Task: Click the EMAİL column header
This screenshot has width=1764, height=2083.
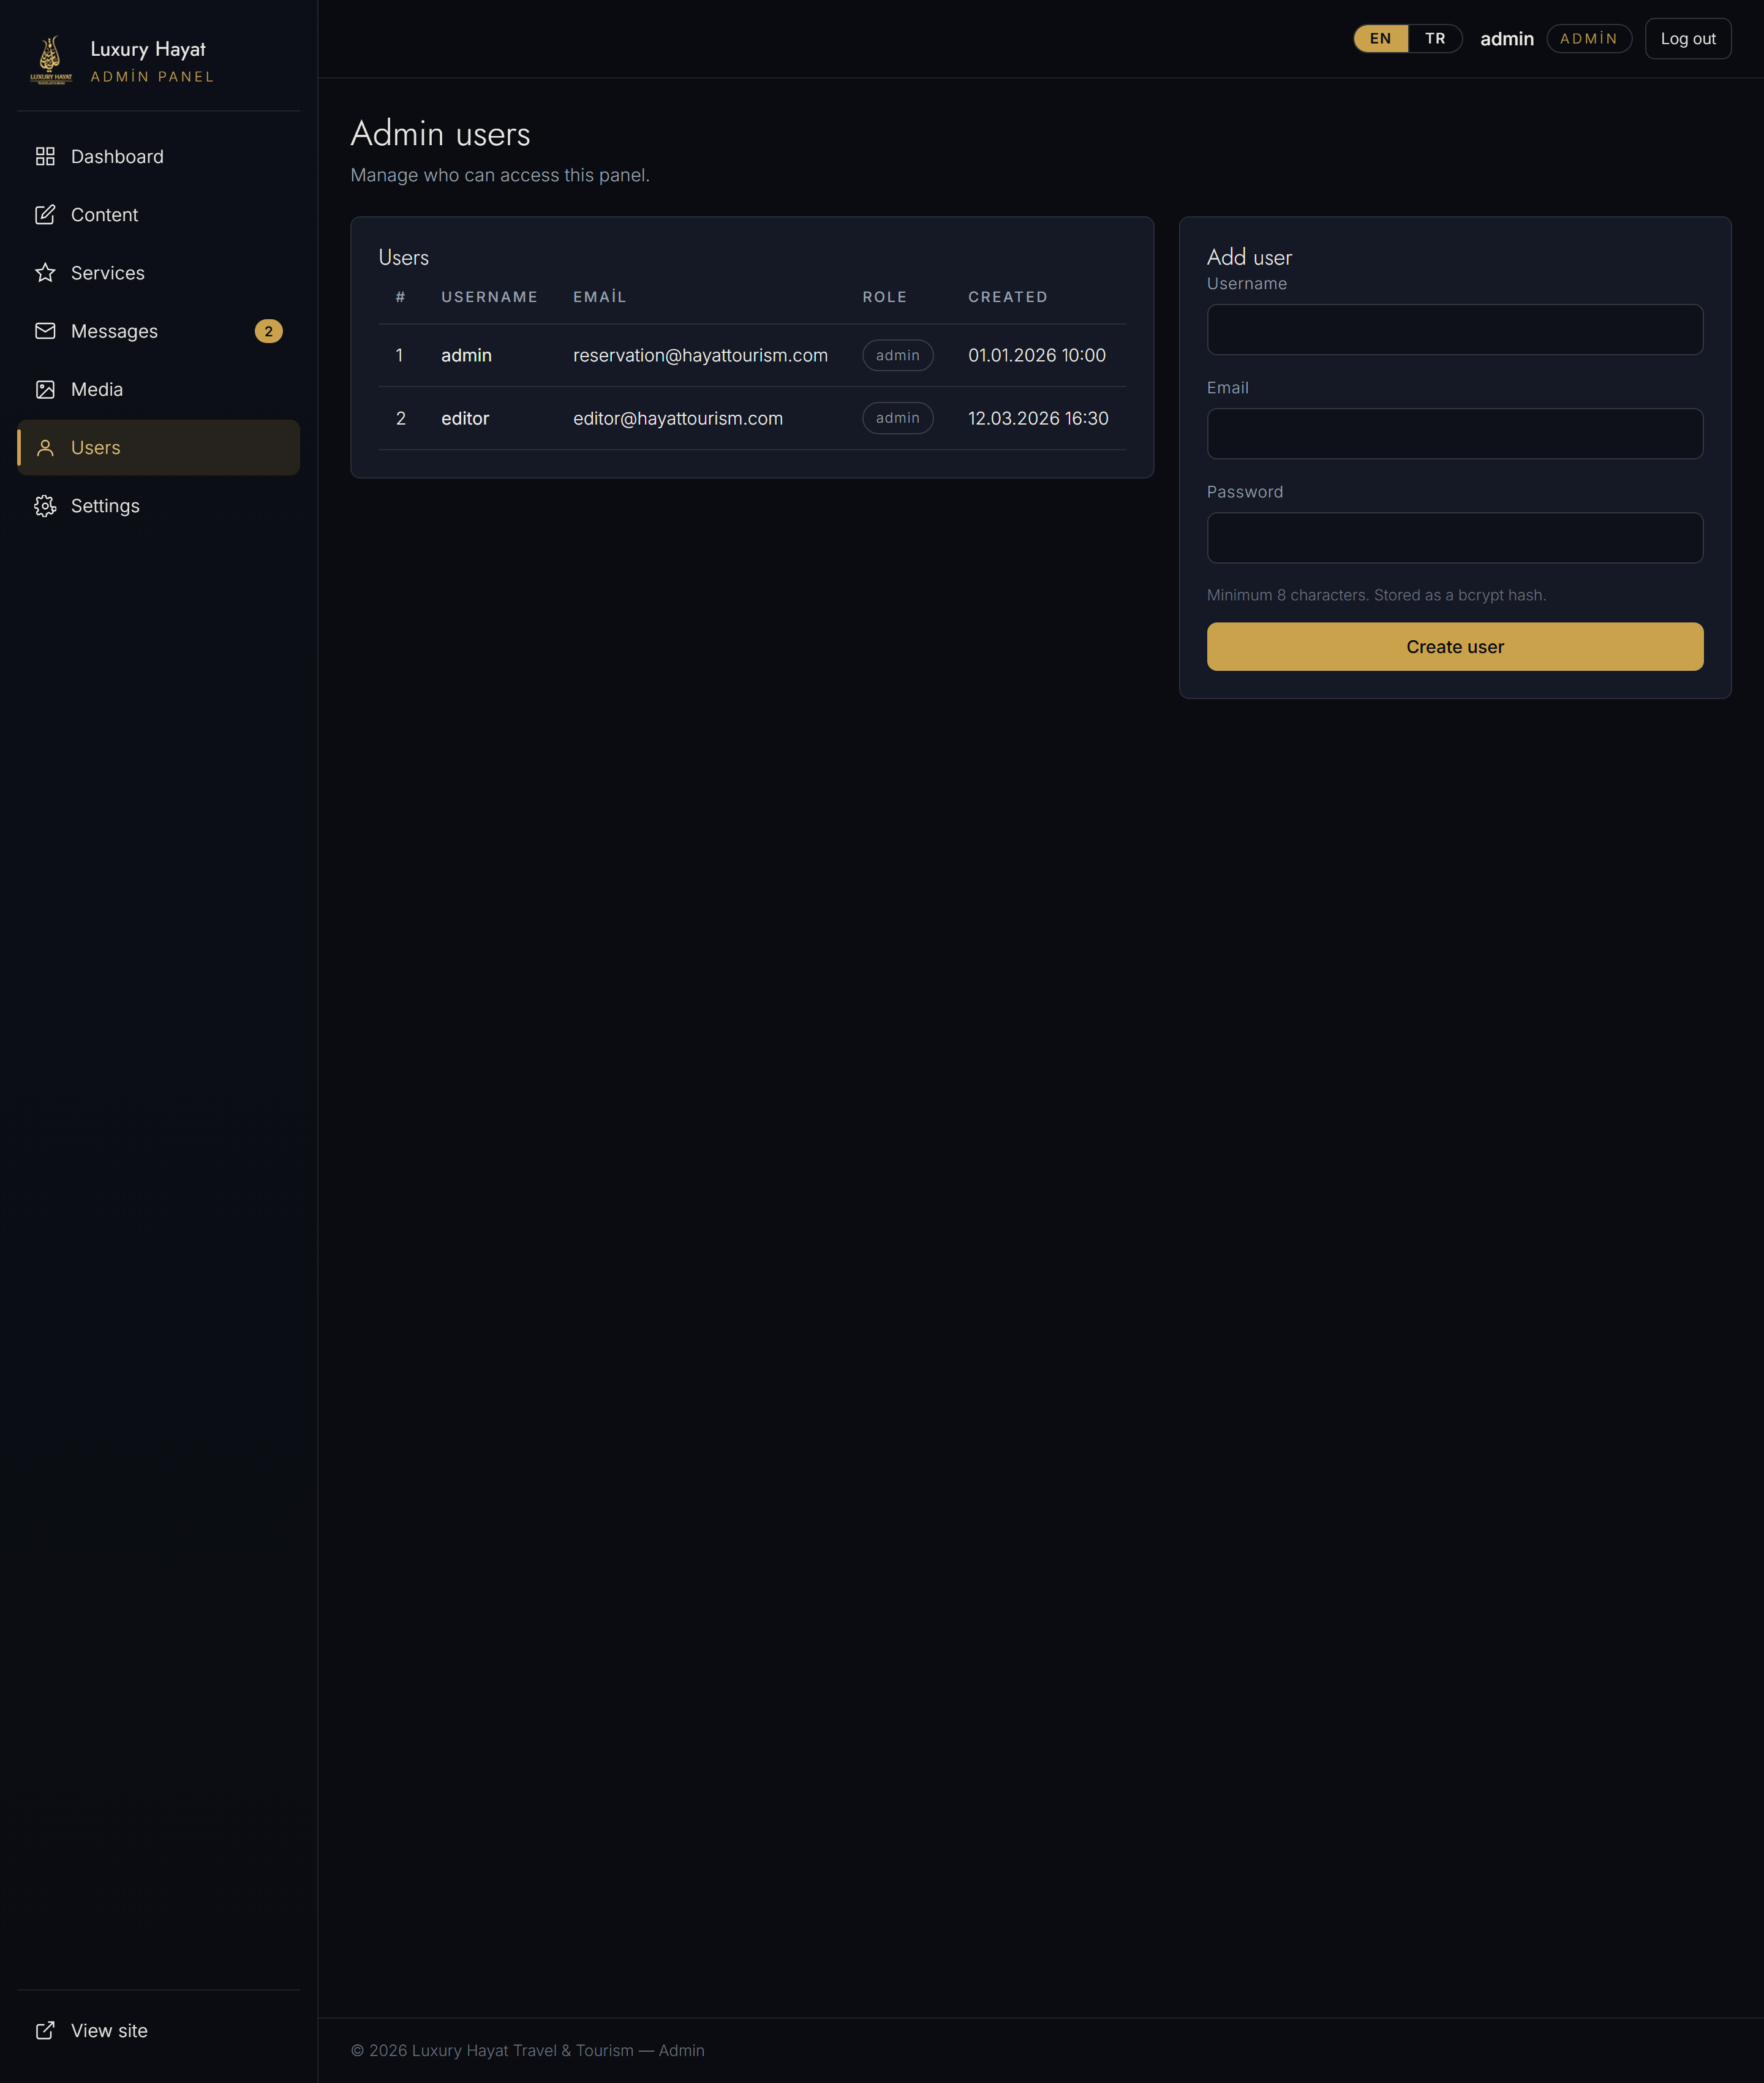Action: tap(600, 297)
